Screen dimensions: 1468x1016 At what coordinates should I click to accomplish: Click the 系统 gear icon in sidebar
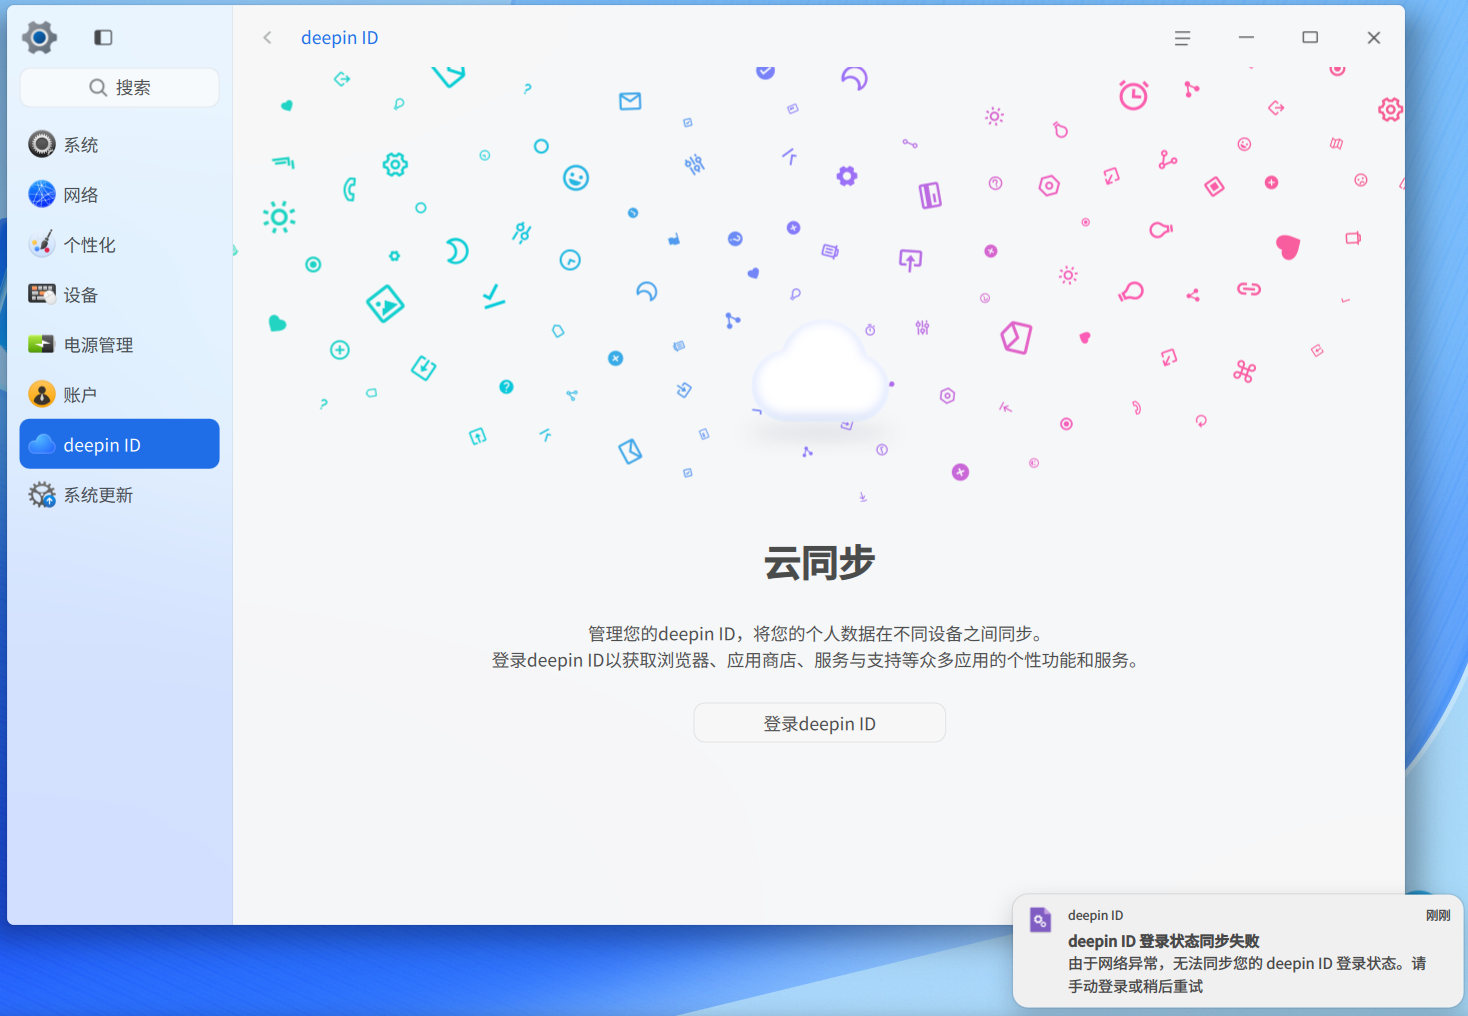coord(41,145)
